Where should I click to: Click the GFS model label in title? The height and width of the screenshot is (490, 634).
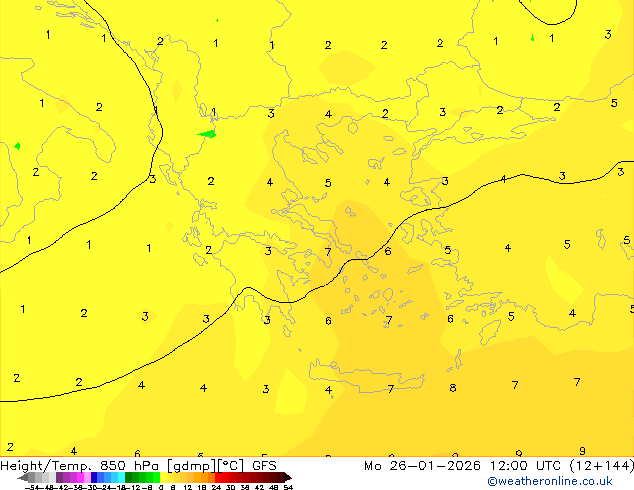tap(264, 466)
